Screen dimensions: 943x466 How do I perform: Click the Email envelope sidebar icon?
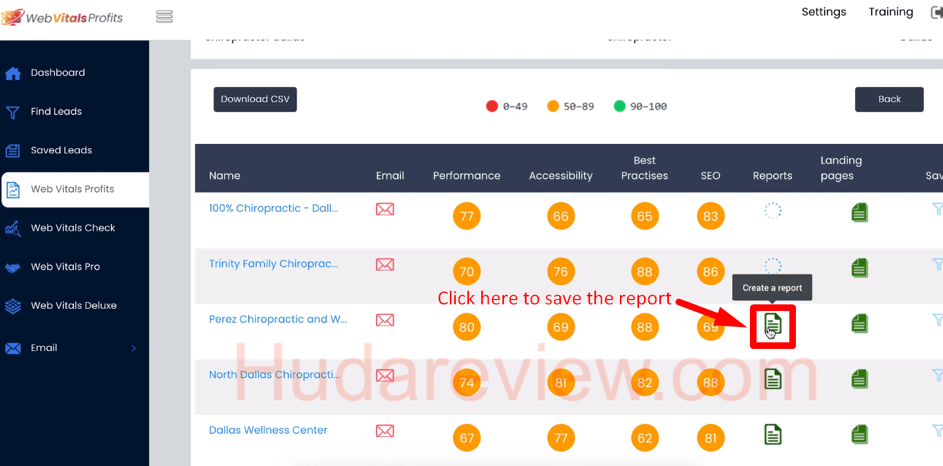[x=13, y=348]
